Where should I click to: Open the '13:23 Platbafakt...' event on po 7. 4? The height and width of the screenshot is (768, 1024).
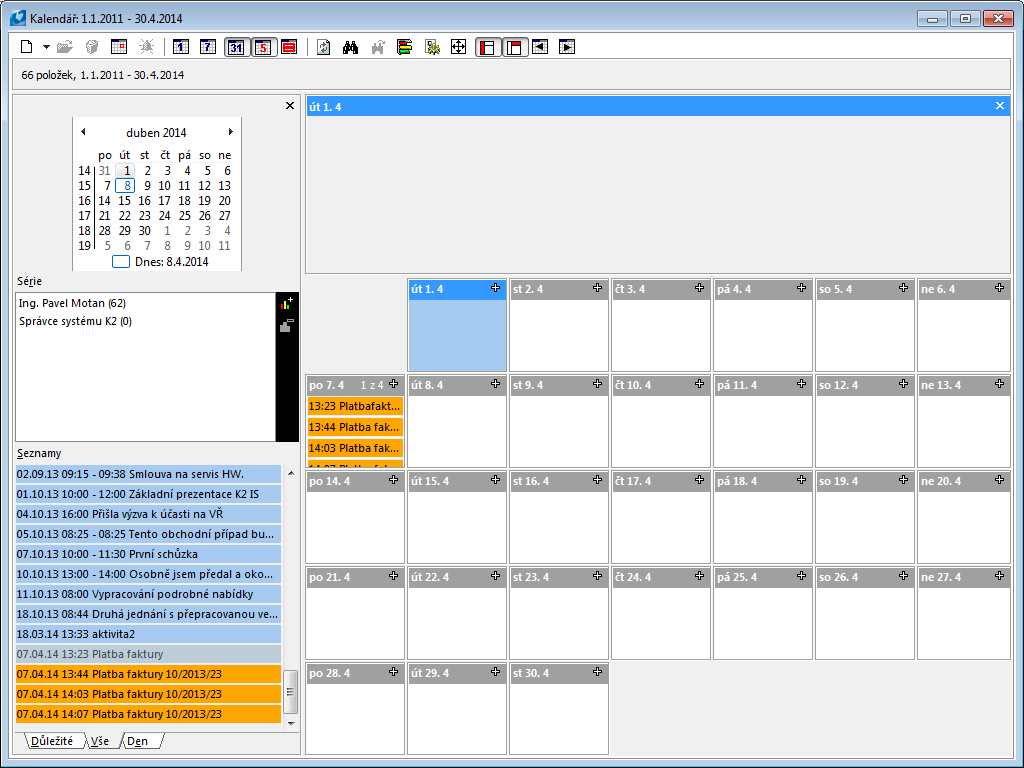pos(355,406)
